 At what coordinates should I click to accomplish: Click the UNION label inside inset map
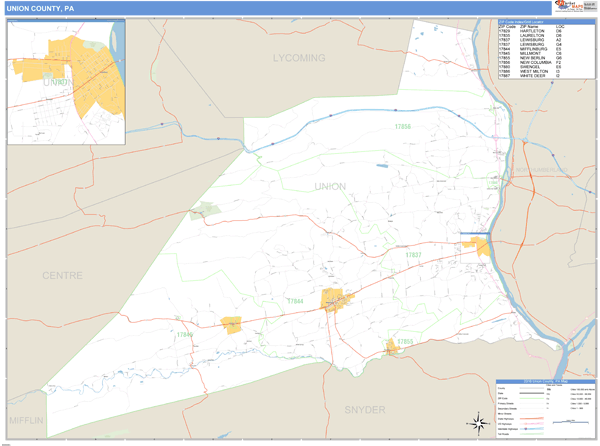pyautogui.click(x=58, y=83)
